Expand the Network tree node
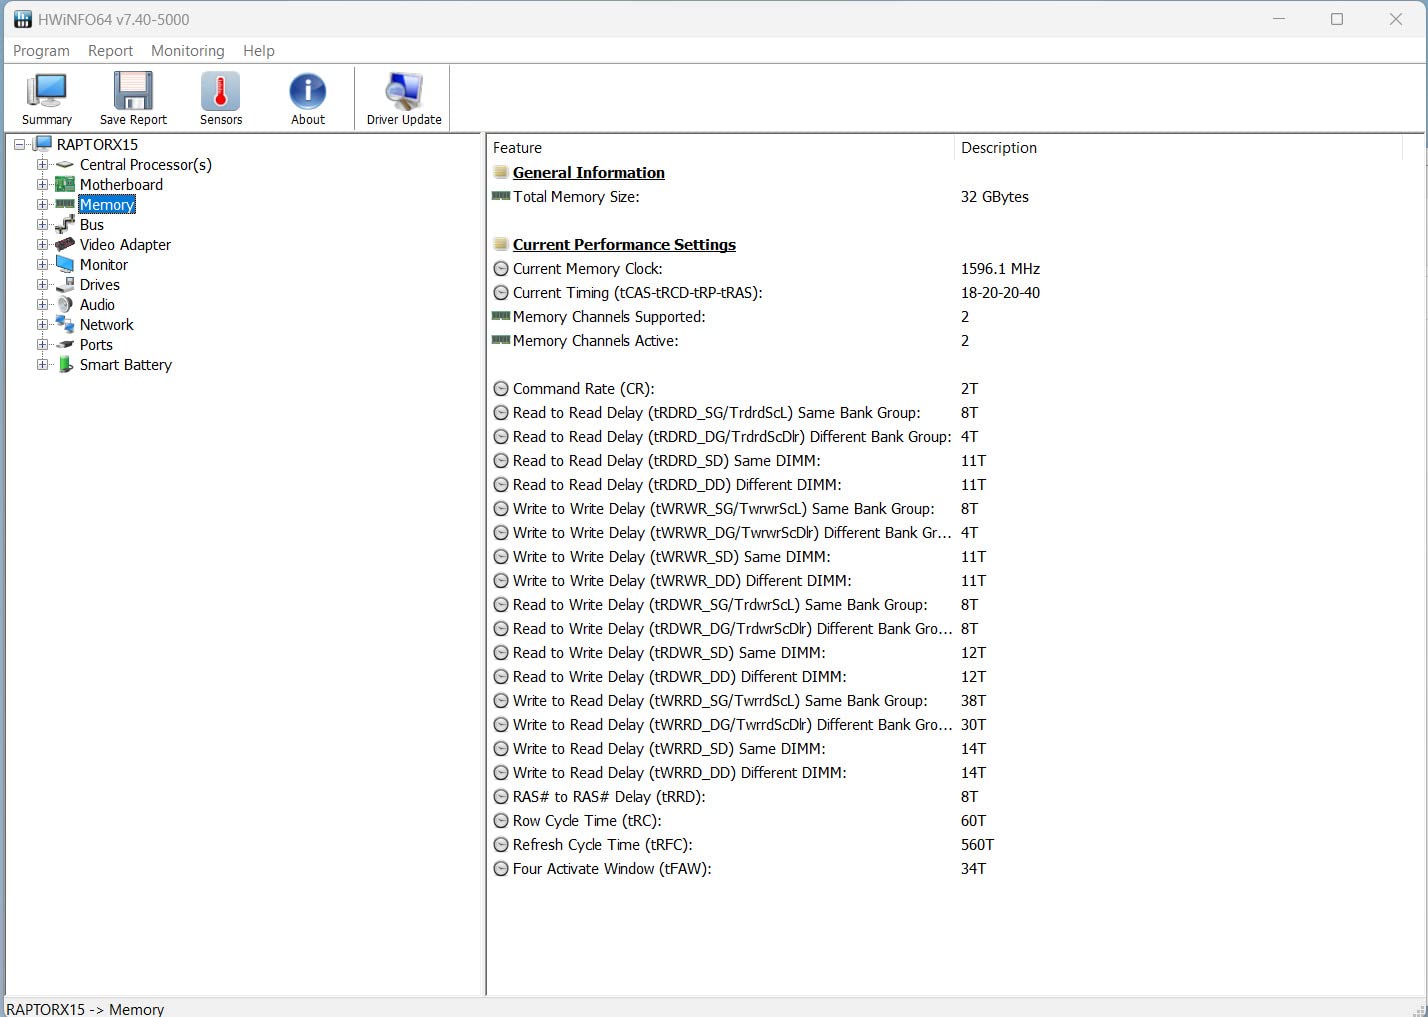Viewport: 1428px width, 1017px height. (42, 325)
